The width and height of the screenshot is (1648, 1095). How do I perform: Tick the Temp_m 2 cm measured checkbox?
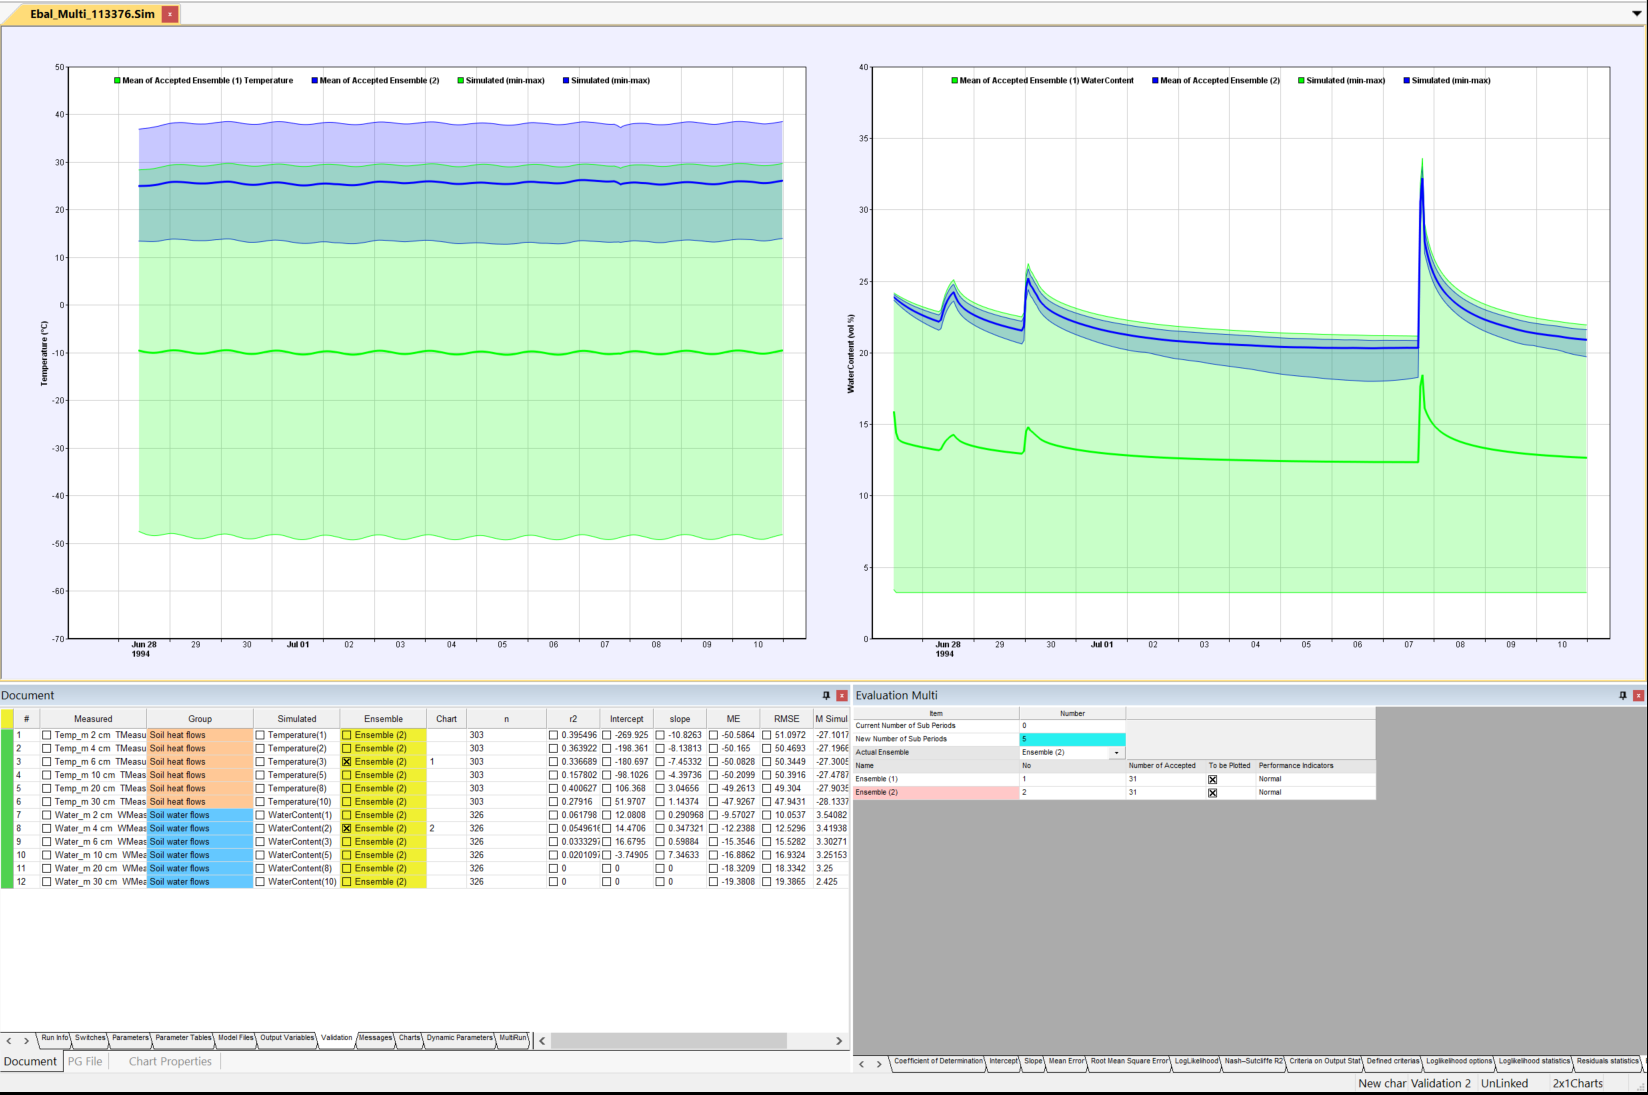47,735
